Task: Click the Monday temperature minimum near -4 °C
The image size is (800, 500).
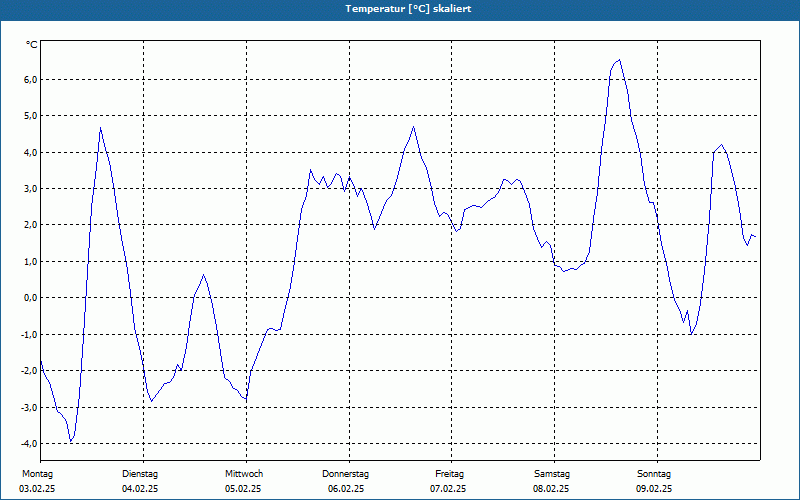Action: [x=71, y=440]
